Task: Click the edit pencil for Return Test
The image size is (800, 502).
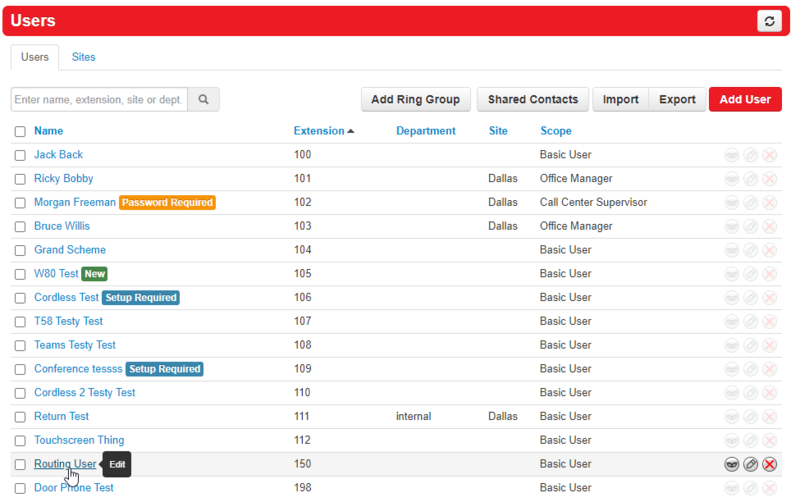Action: tap(751, 417)
